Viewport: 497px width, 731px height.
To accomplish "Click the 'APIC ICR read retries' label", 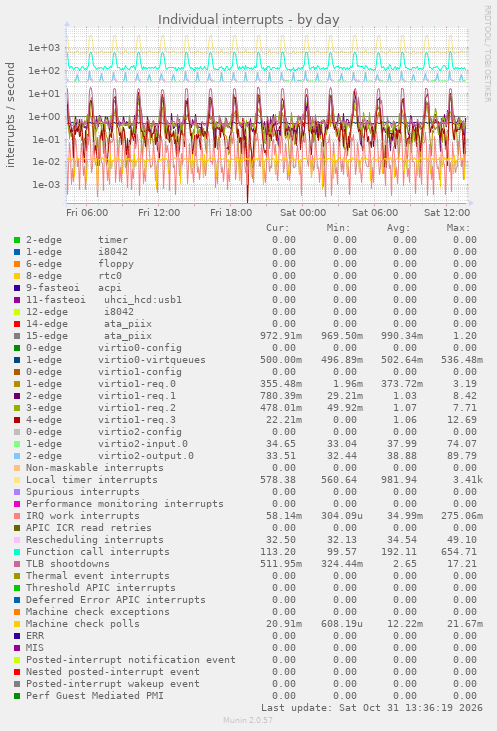I will tap(89, 528).
